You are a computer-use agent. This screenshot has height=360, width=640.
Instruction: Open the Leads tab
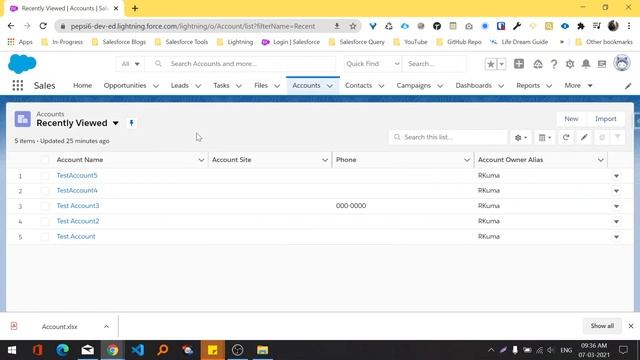pos(180,85)
